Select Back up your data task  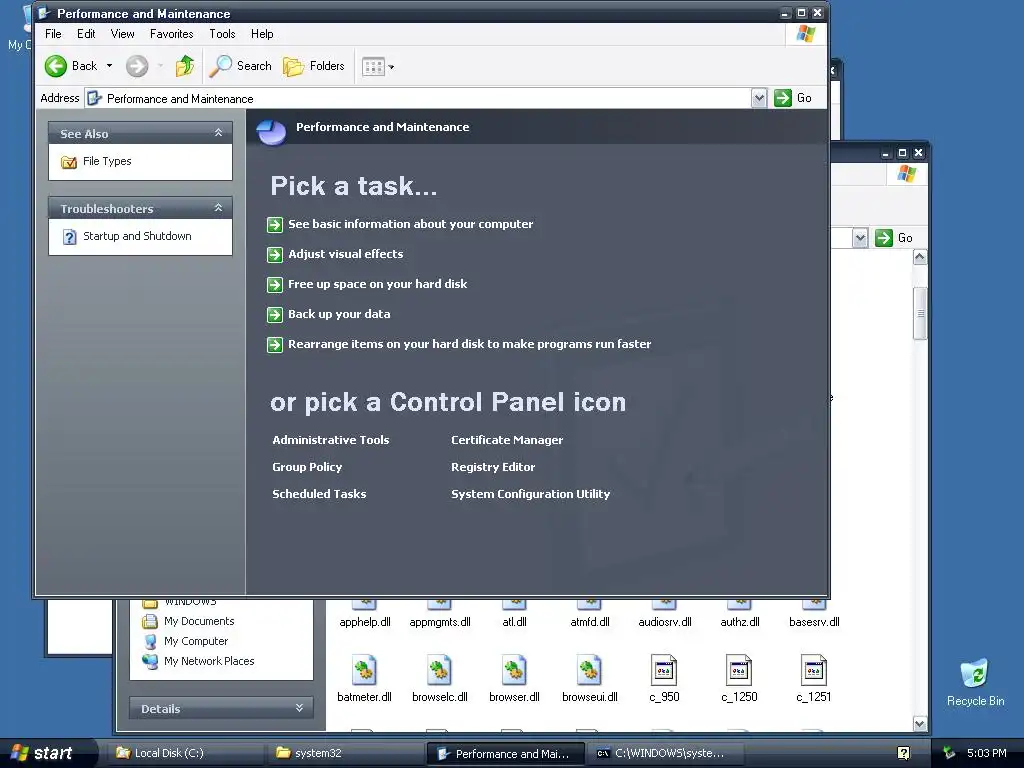pos(339,314)
